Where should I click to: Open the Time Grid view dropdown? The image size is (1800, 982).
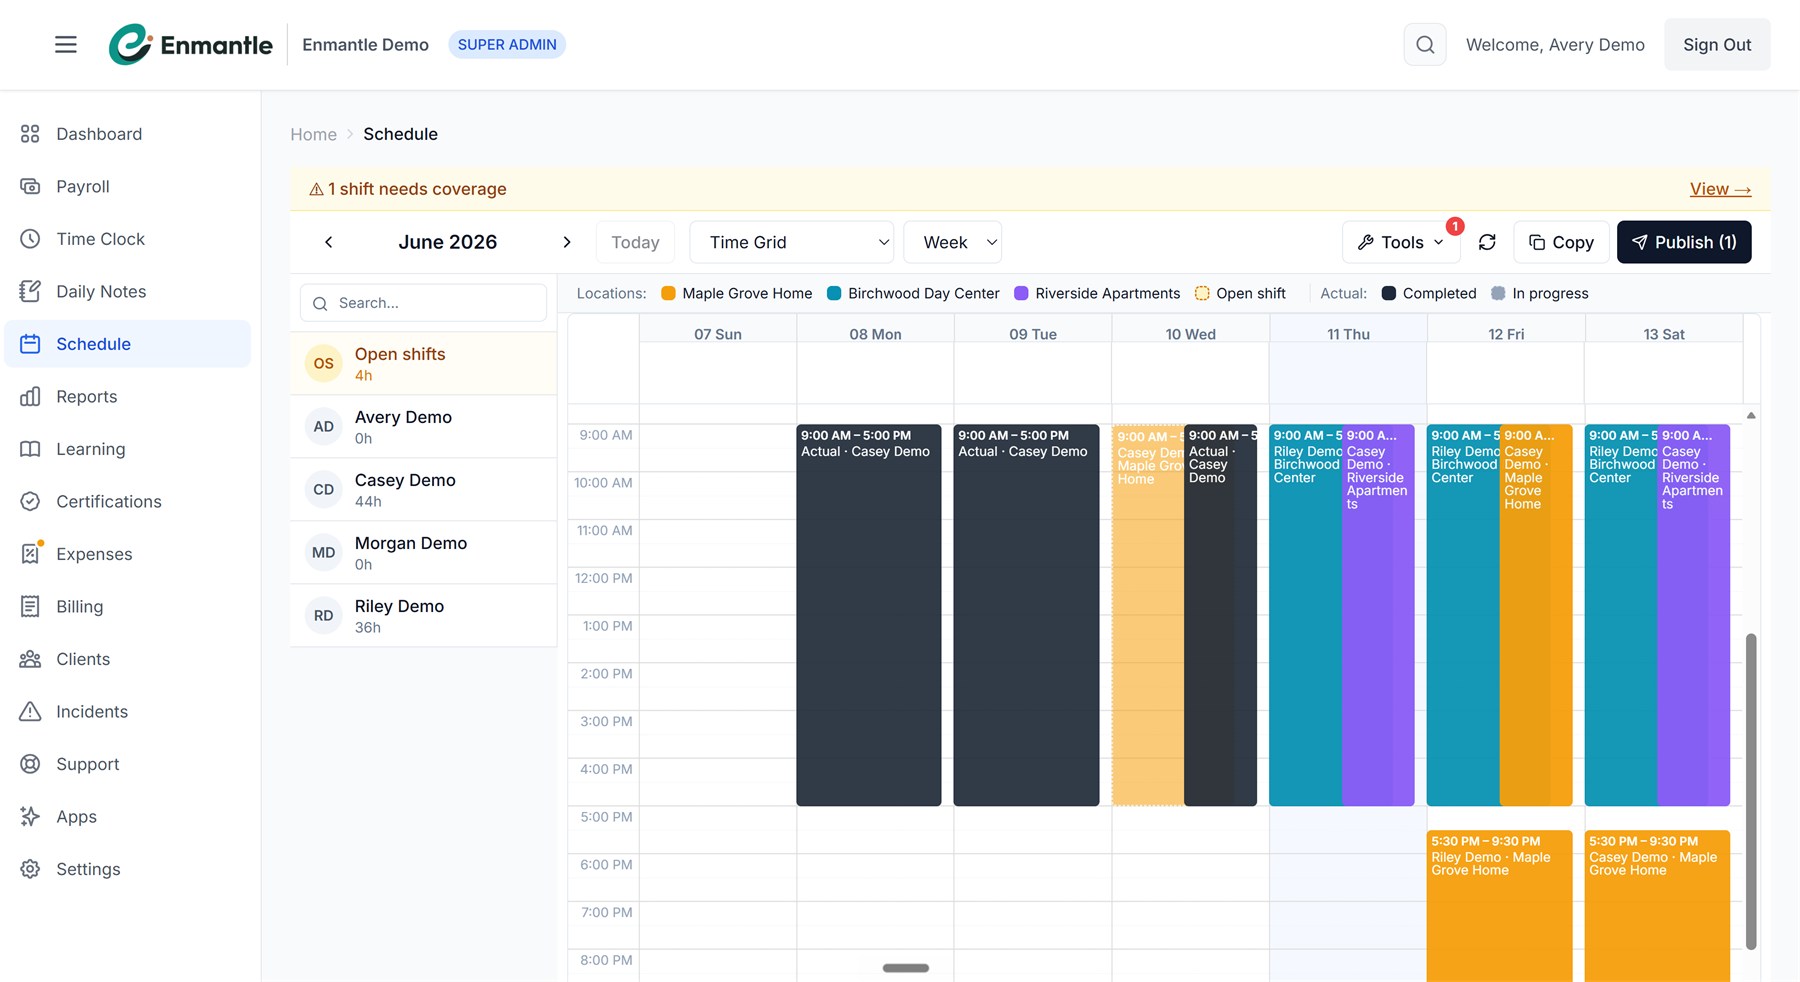tap(791, 242)
